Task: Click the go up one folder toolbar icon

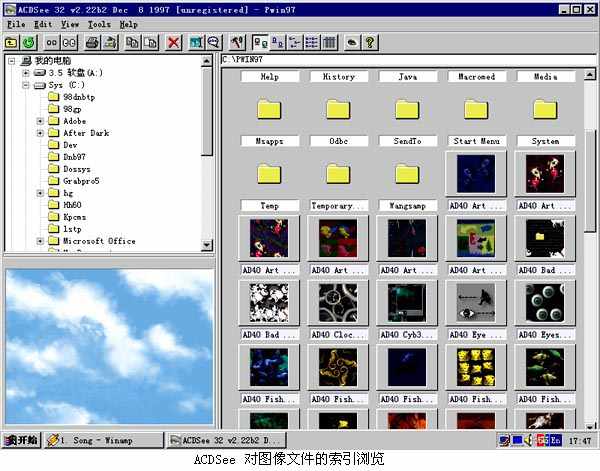Action: 11,43
